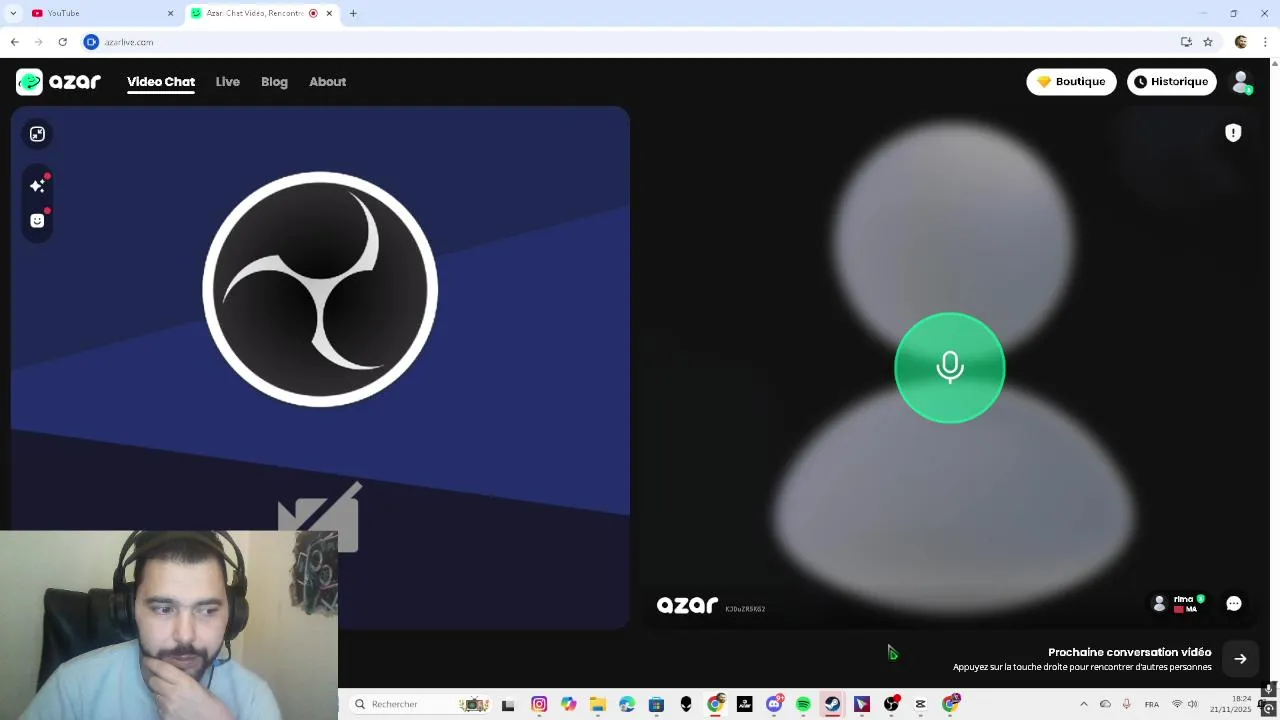
Task: Open Task View from the taskbar
Action: click(508, 704)
